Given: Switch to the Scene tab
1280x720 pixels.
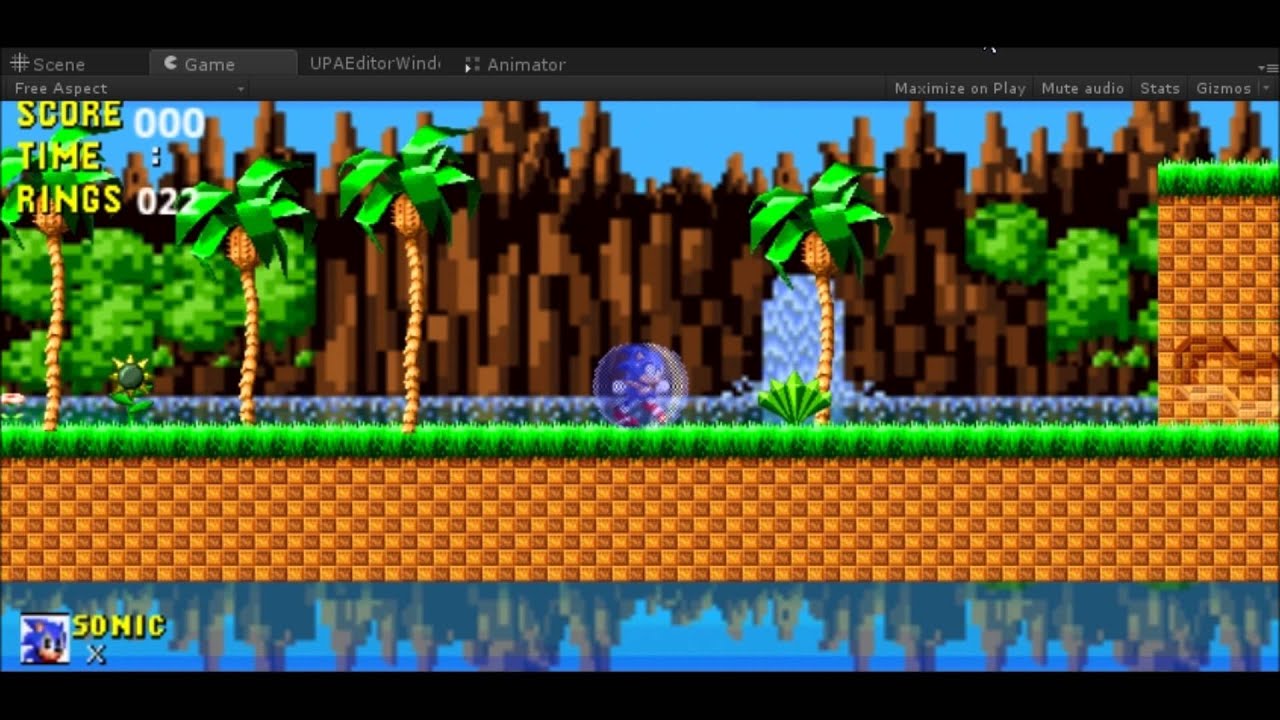Looking at the screenshot, I should 48,64.
